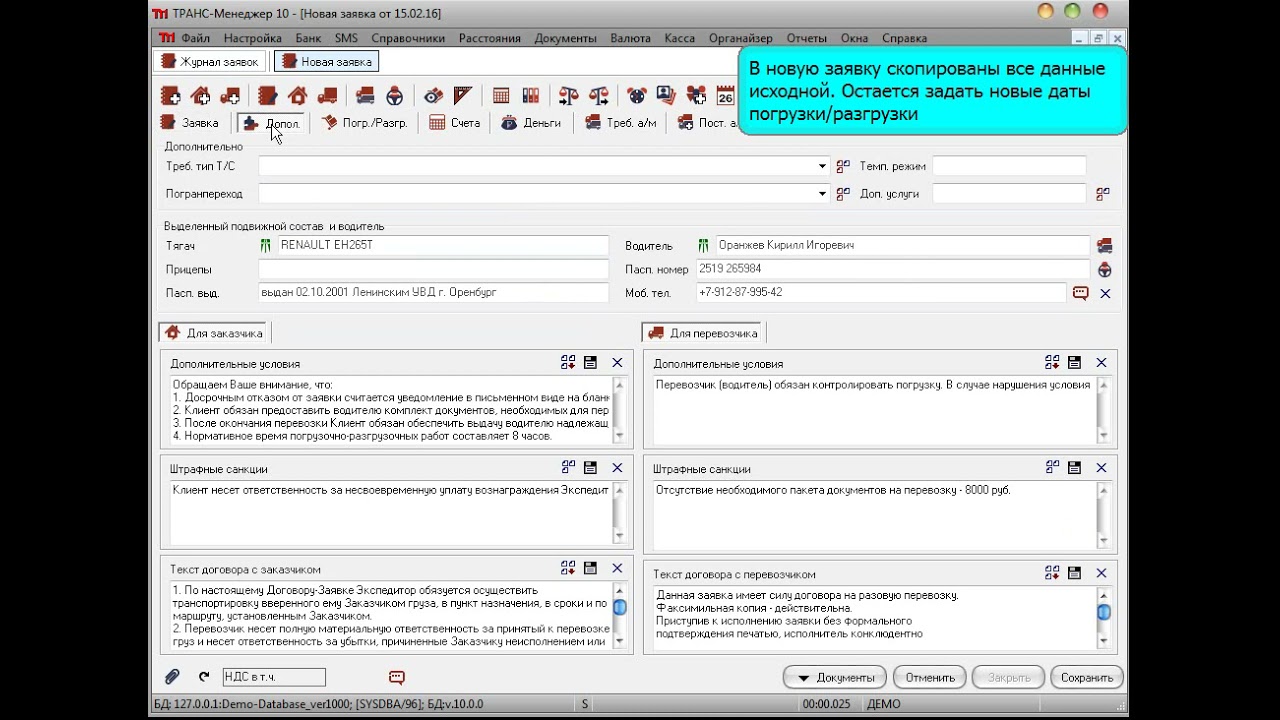Image resolution: width=1280 pixels, height=720 pixels.
Task: Click the reference icon next to Треб. тип Т/С
Action: [843, 166]
